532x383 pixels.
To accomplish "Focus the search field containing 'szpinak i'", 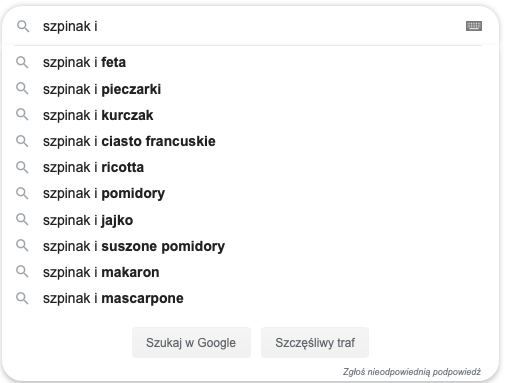I will tap(251, 26).
